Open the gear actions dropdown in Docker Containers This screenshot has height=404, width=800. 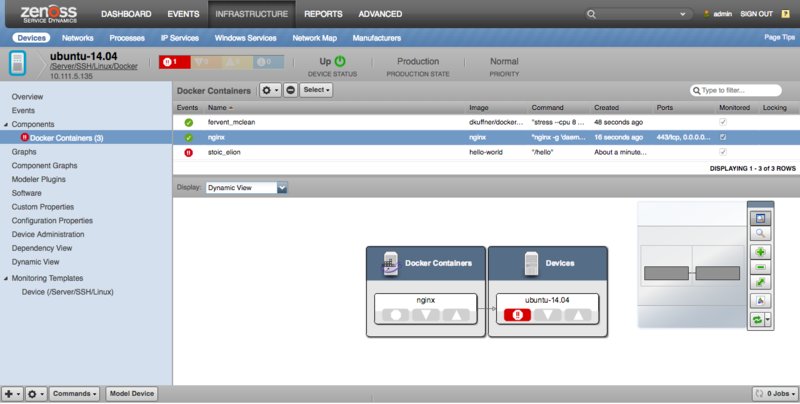point(270,90)
